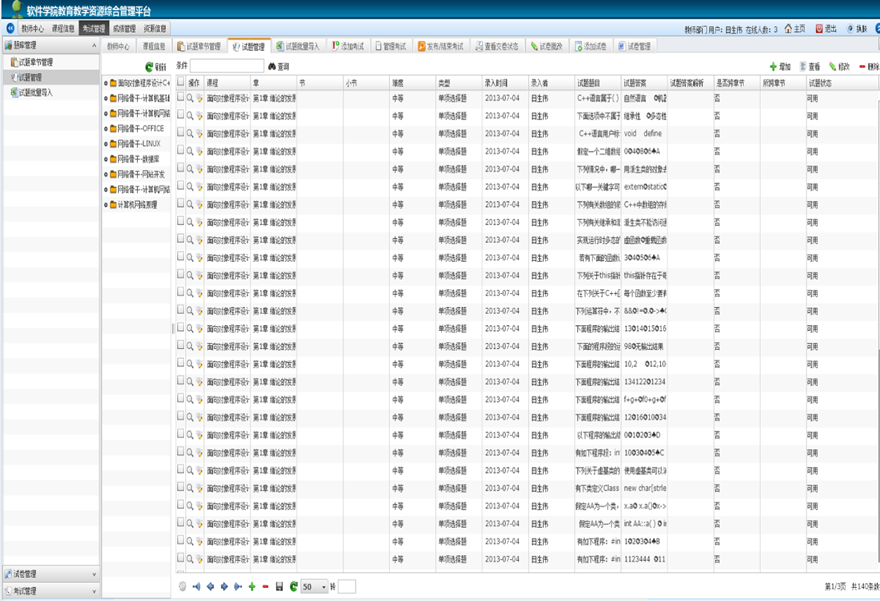
Task: Expand the 网络骨干-数据库 tree folder
Action: (106, 159)
